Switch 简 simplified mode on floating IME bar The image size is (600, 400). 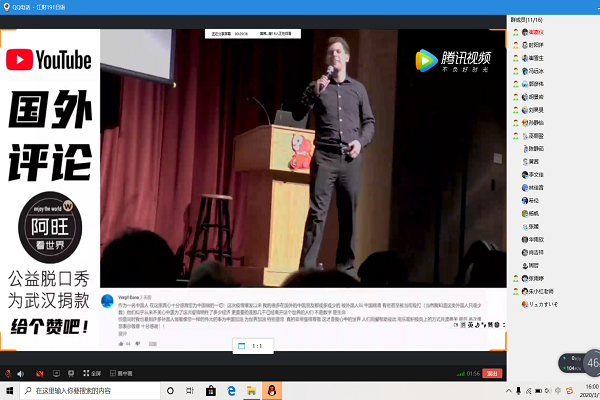490,325
